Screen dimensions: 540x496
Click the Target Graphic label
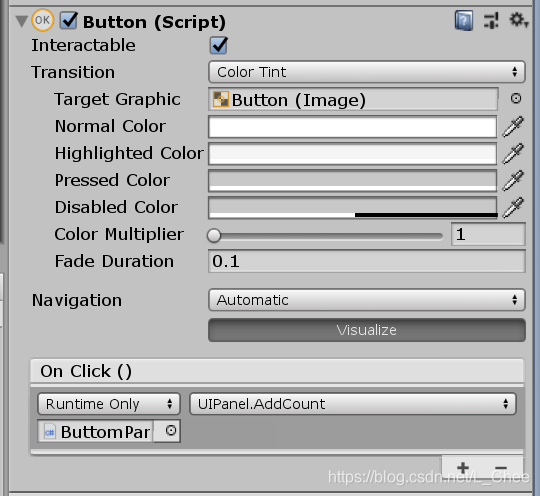117,100
